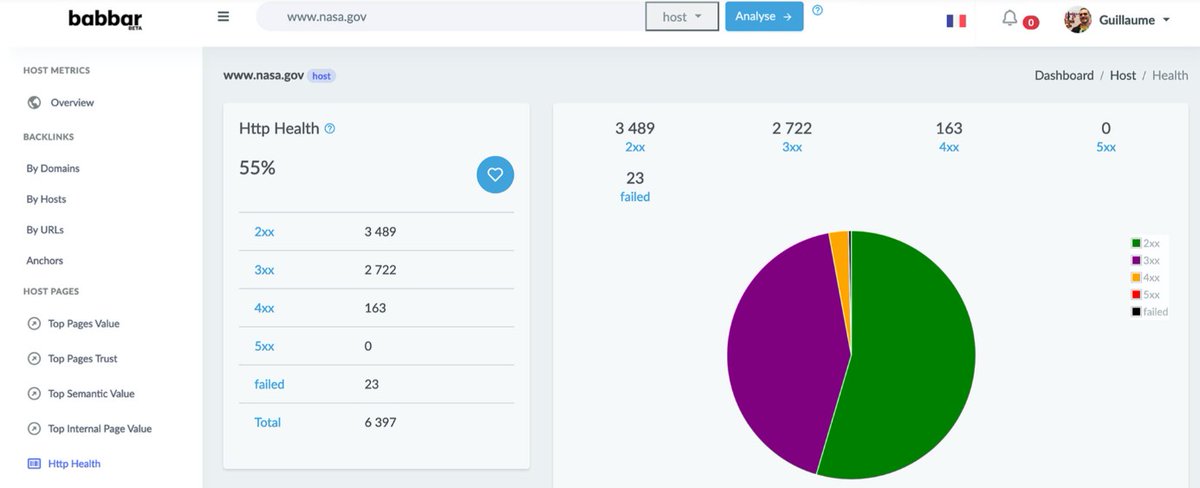Click failed link under 23
The width and height of the screenshot is (1200, 488).
(x=635, y=197)
